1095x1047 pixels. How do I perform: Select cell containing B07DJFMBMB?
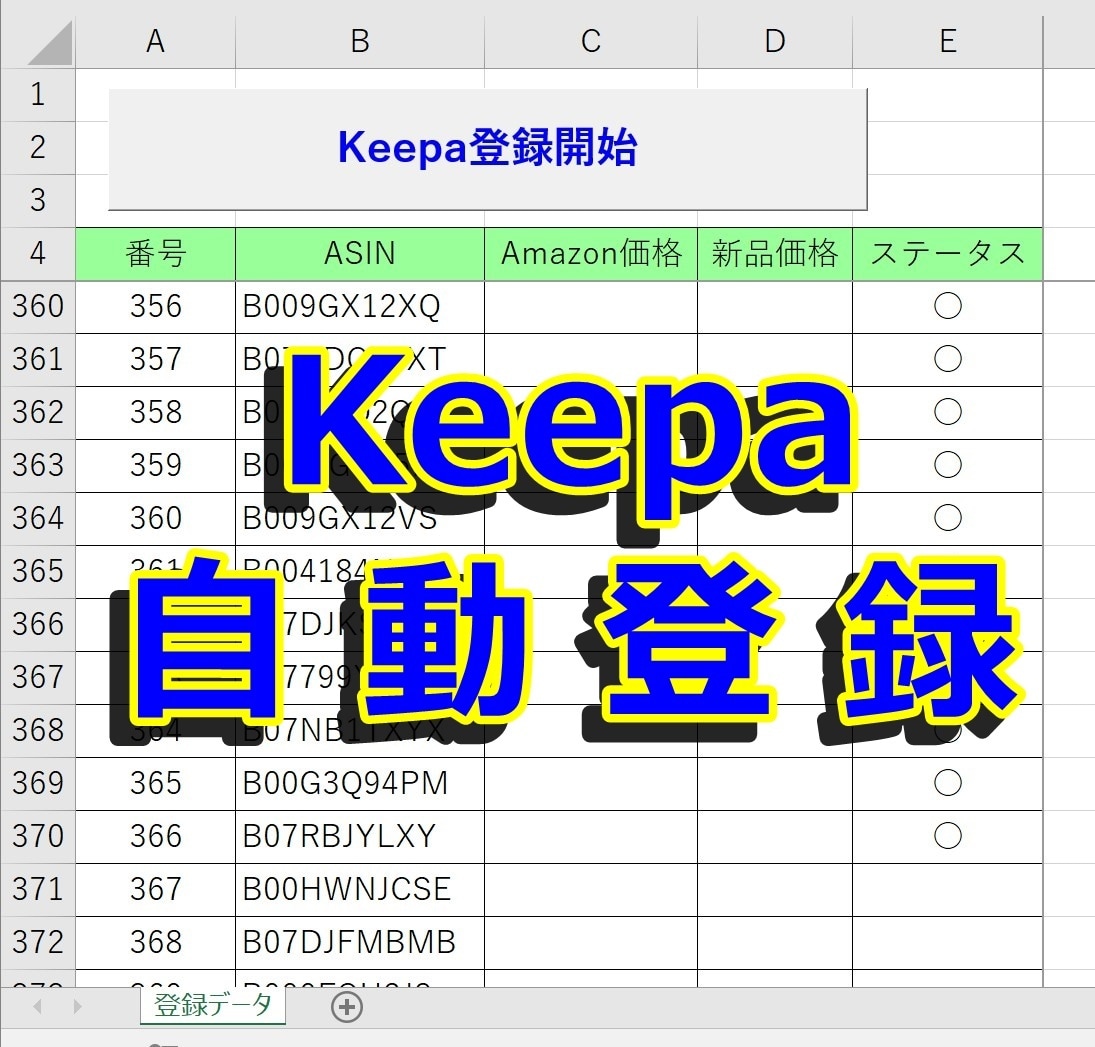(360, 942)
